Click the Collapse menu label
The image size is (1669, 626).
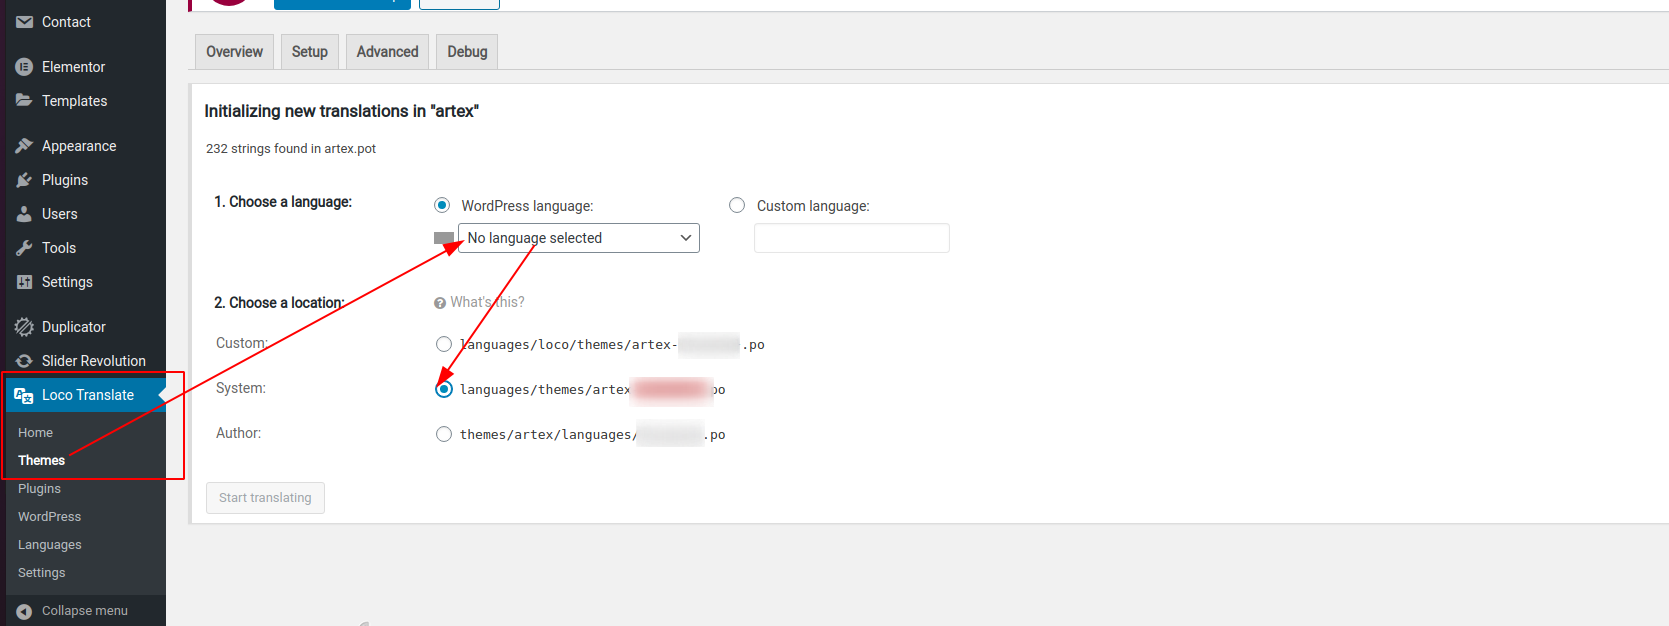(85, 611)
